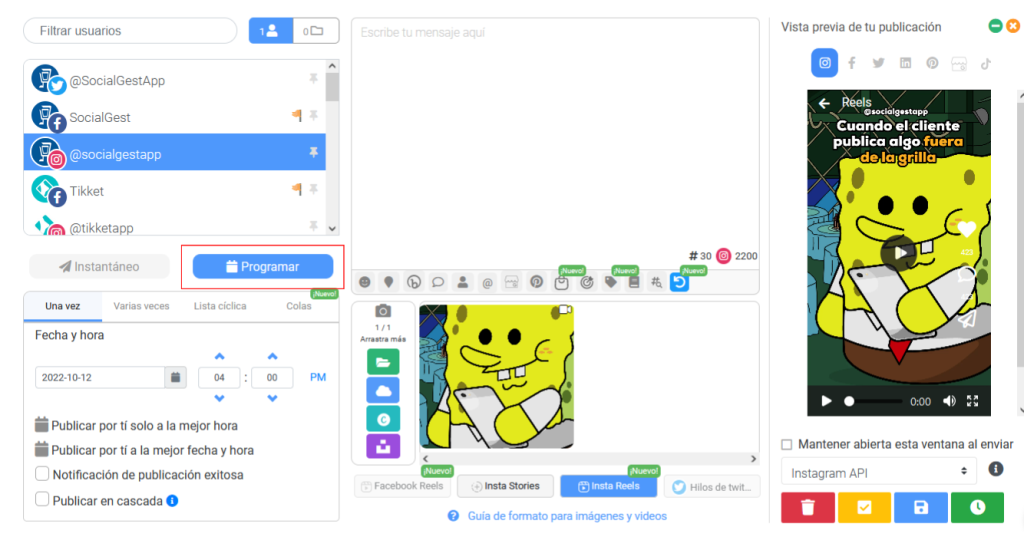Click the camera icon above media counter
This screenshot has height=537, width=1024.
(x=383, y=311)
